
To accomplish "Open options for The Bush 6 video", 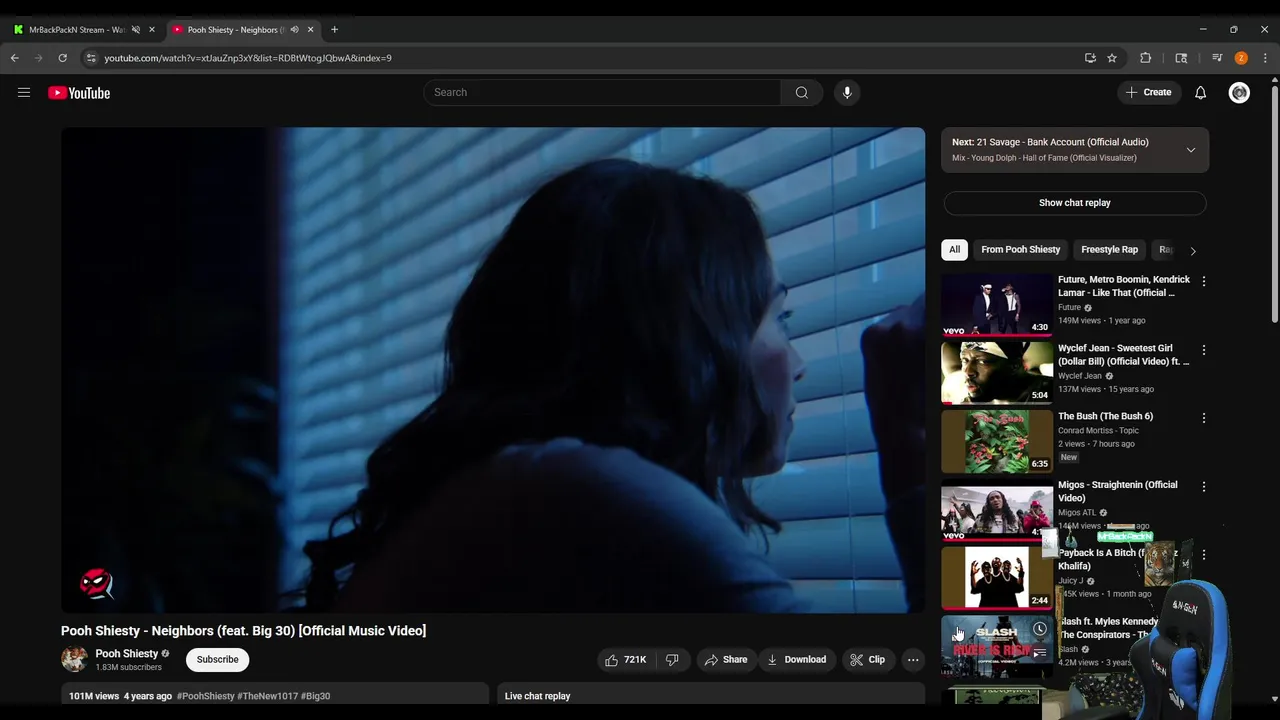I will (x=1204, y=418).
